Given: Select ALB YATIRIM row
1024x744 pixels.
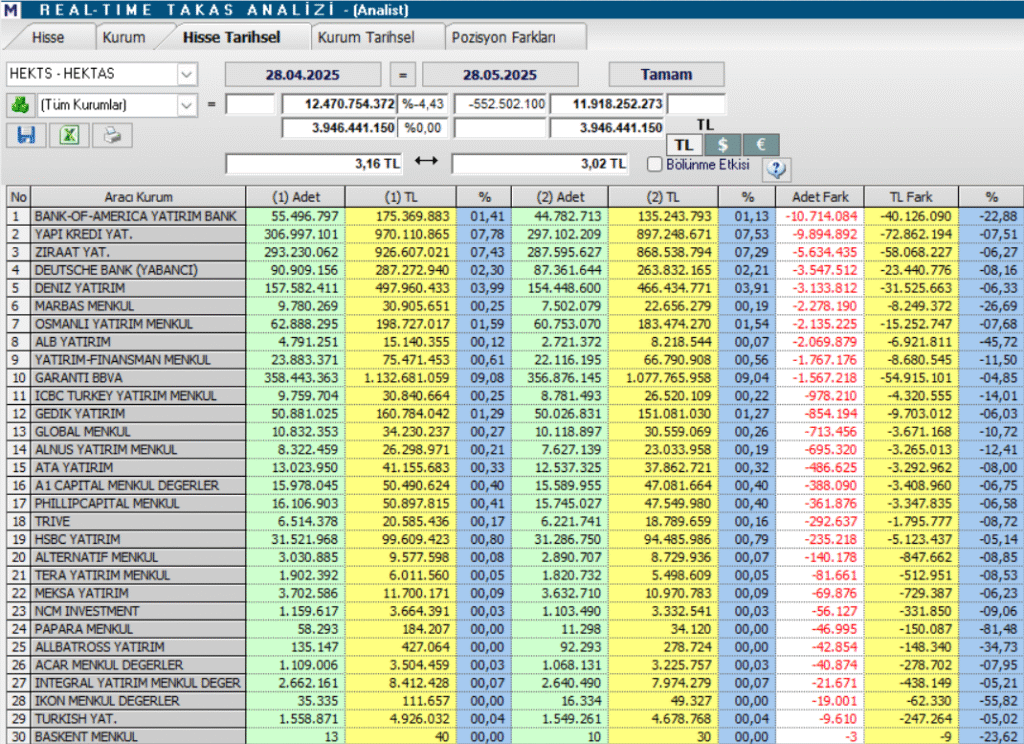Looking at the screenshot, I should [x=515, y=342].
